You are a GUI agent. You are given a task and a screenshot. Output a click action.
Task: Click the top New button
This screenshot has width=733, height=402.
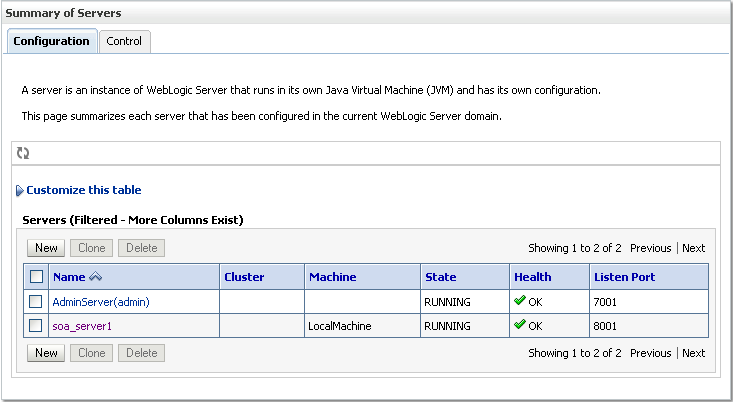click(46, 248)
